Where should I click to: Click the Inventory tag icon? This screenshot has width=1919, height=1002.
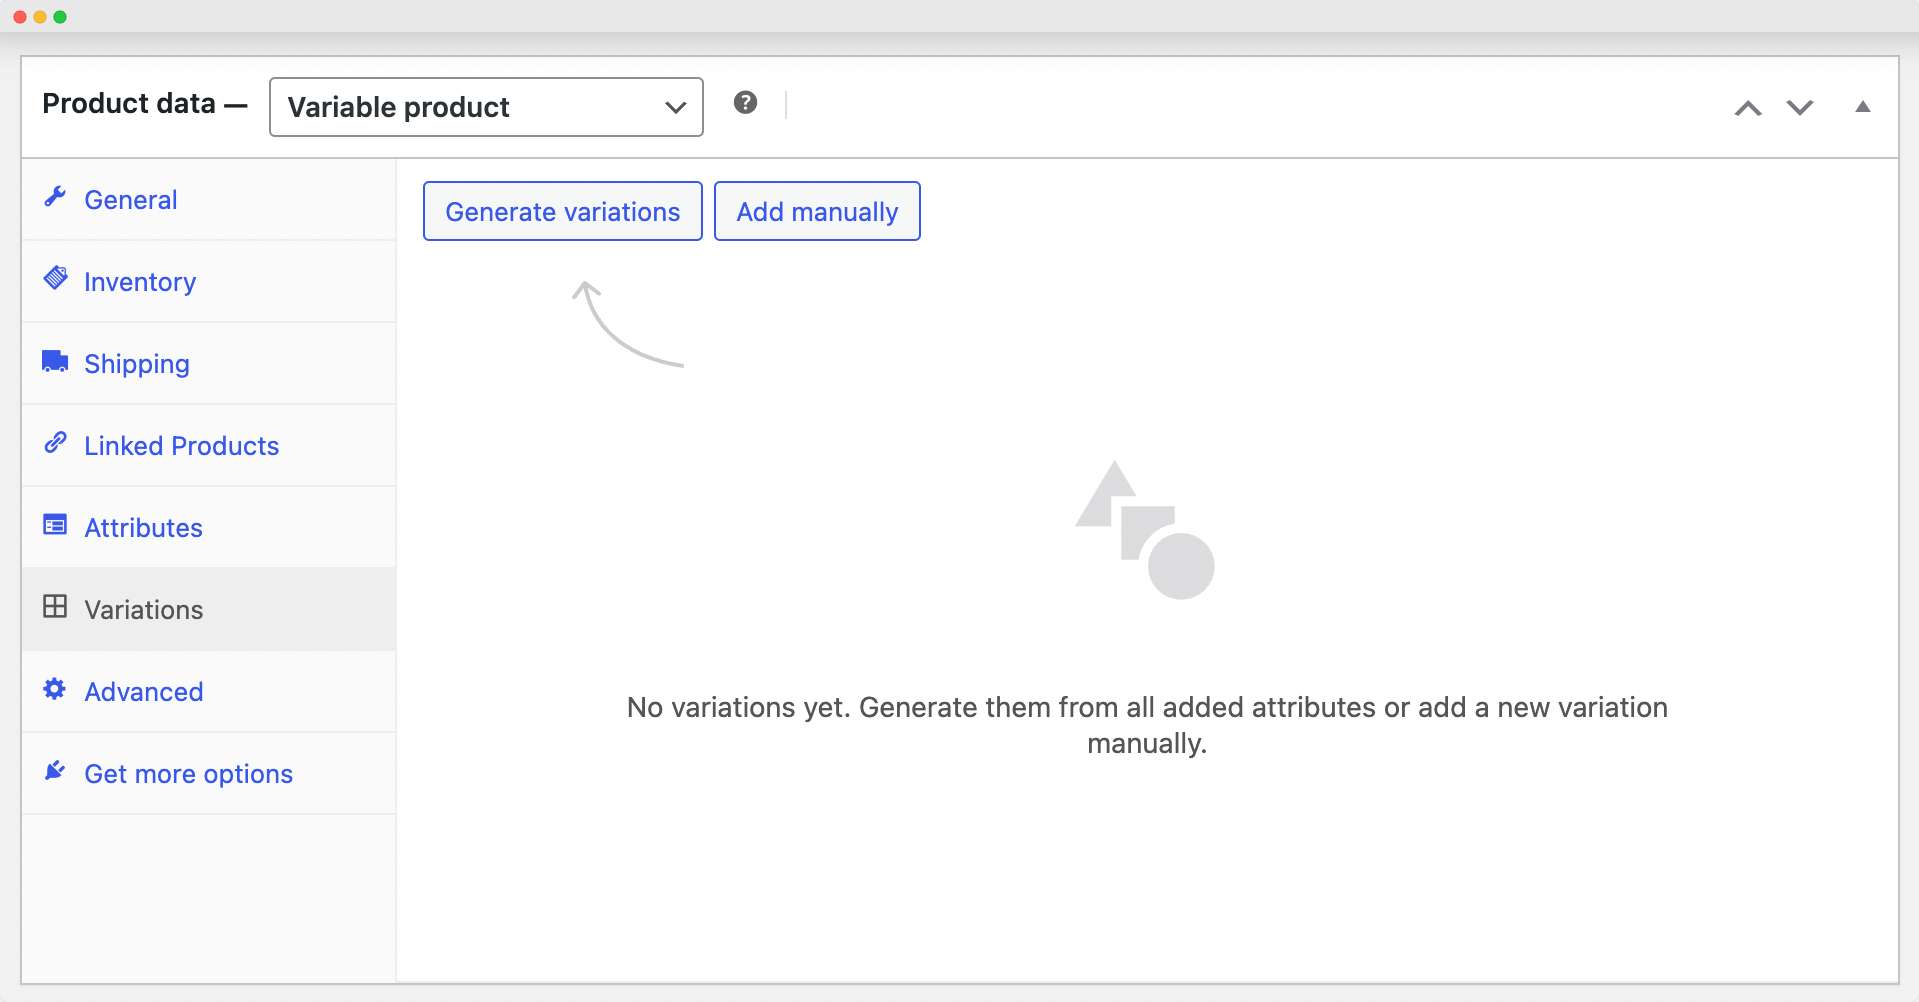[55, 278]
